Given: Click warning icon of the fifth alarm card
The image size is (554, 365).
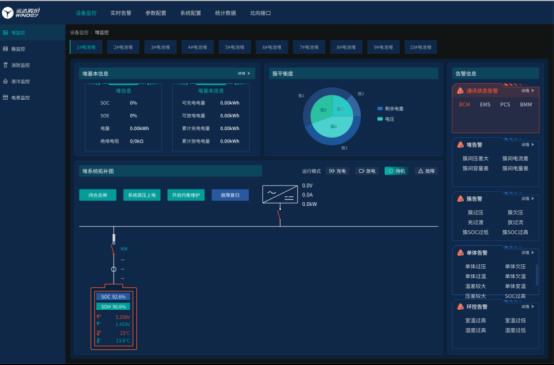Looking at the screenshot, I should [460, 306].
